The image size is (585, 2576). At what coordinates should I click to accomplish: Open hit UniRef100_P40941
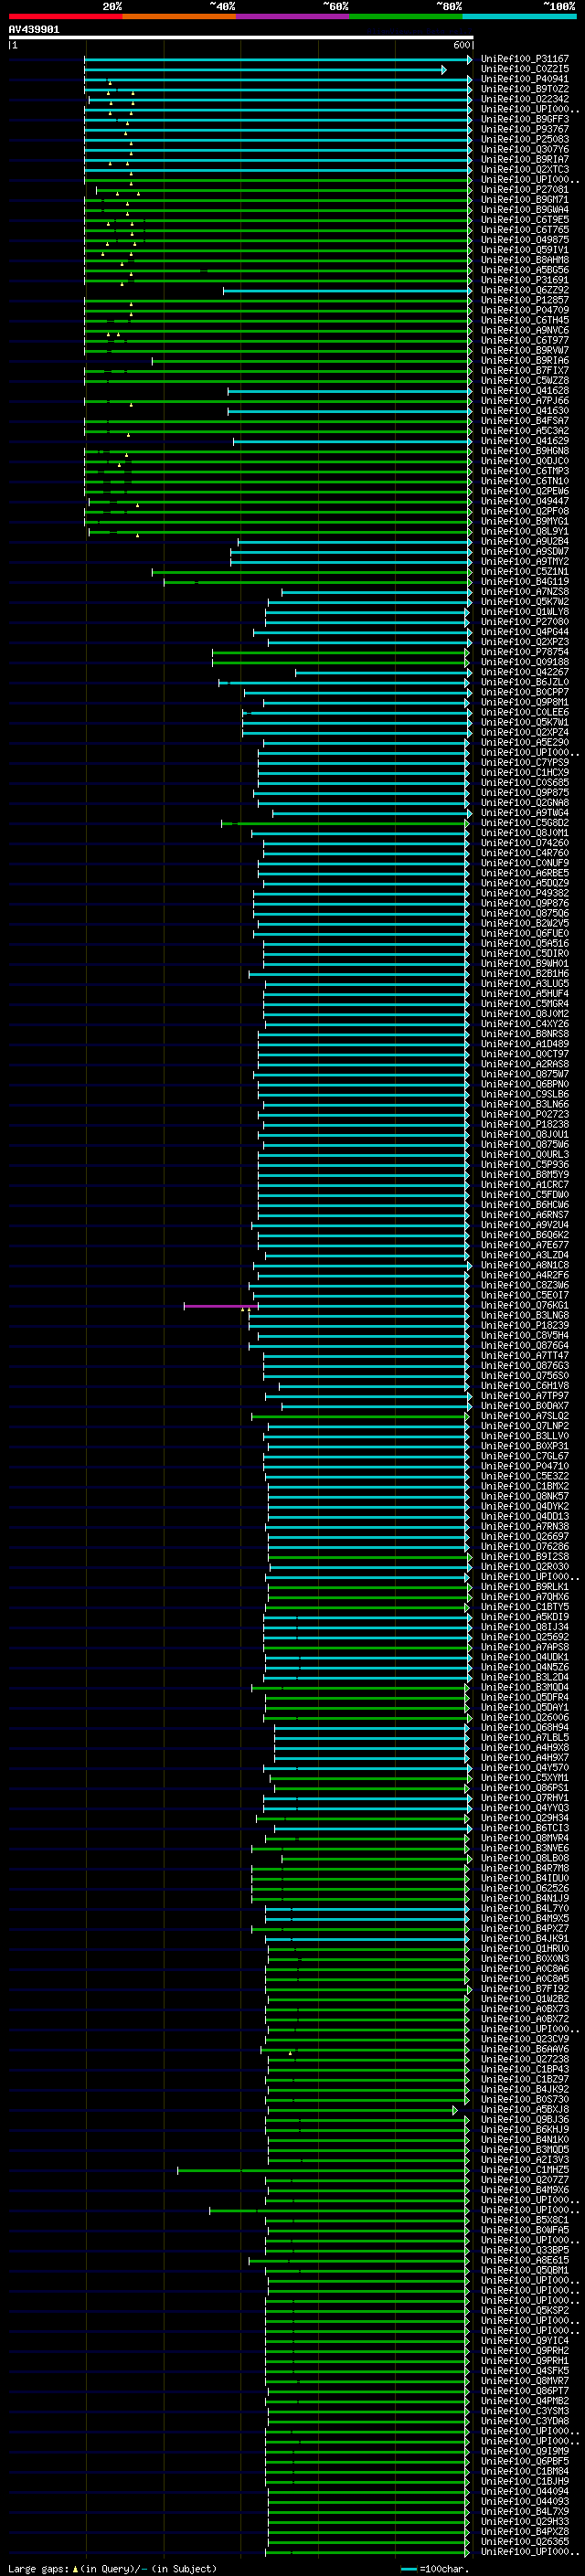tap(524, 79)
